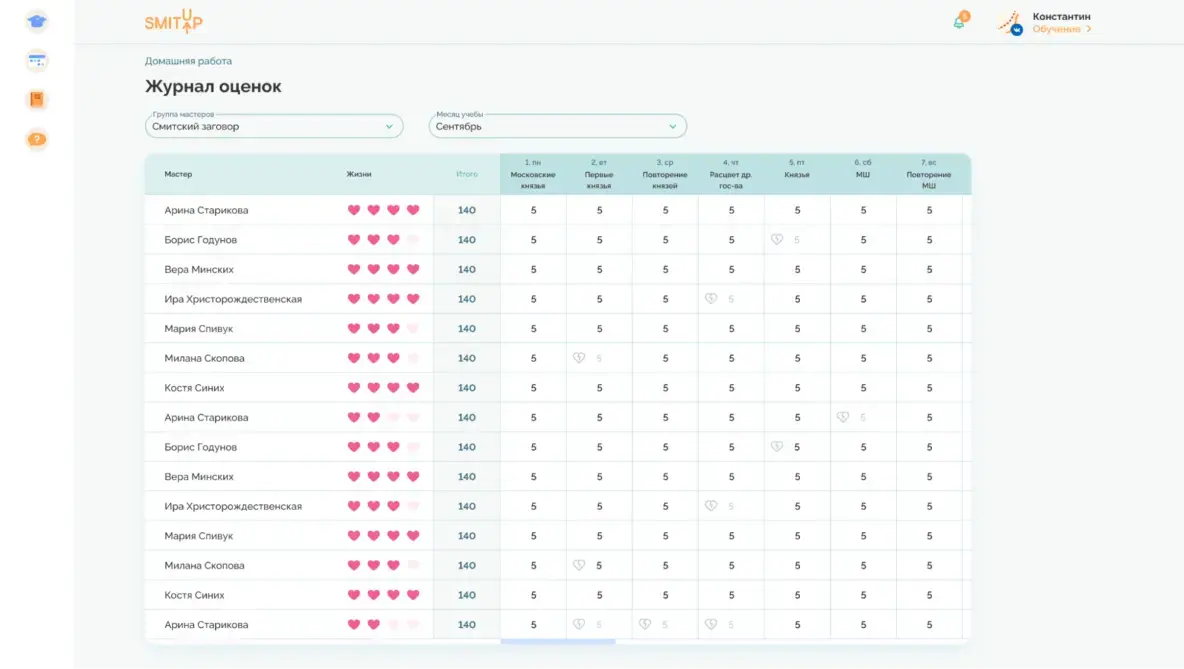Click the SMITUP logo
Screen dimensions: 1184x669
[173, 22]
